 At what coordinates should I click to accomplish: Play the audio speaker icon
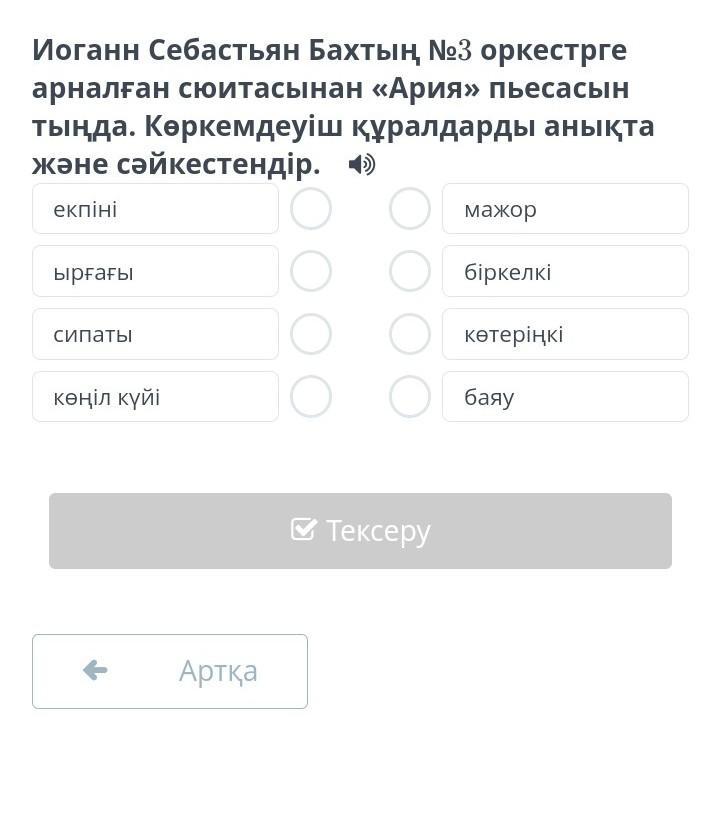tap(361, 165)
